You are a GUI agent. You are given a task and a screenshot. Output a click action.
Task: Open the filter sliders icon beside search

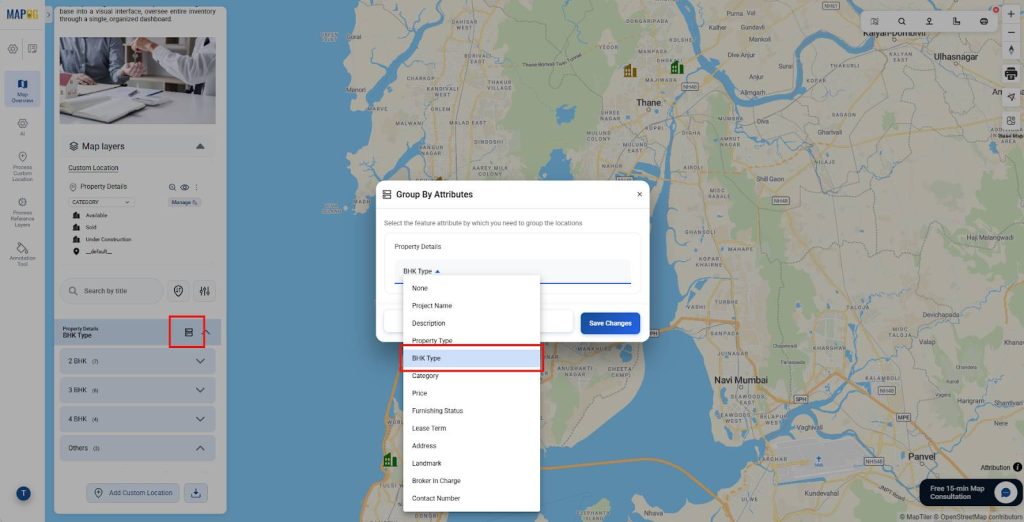(204, 291)
